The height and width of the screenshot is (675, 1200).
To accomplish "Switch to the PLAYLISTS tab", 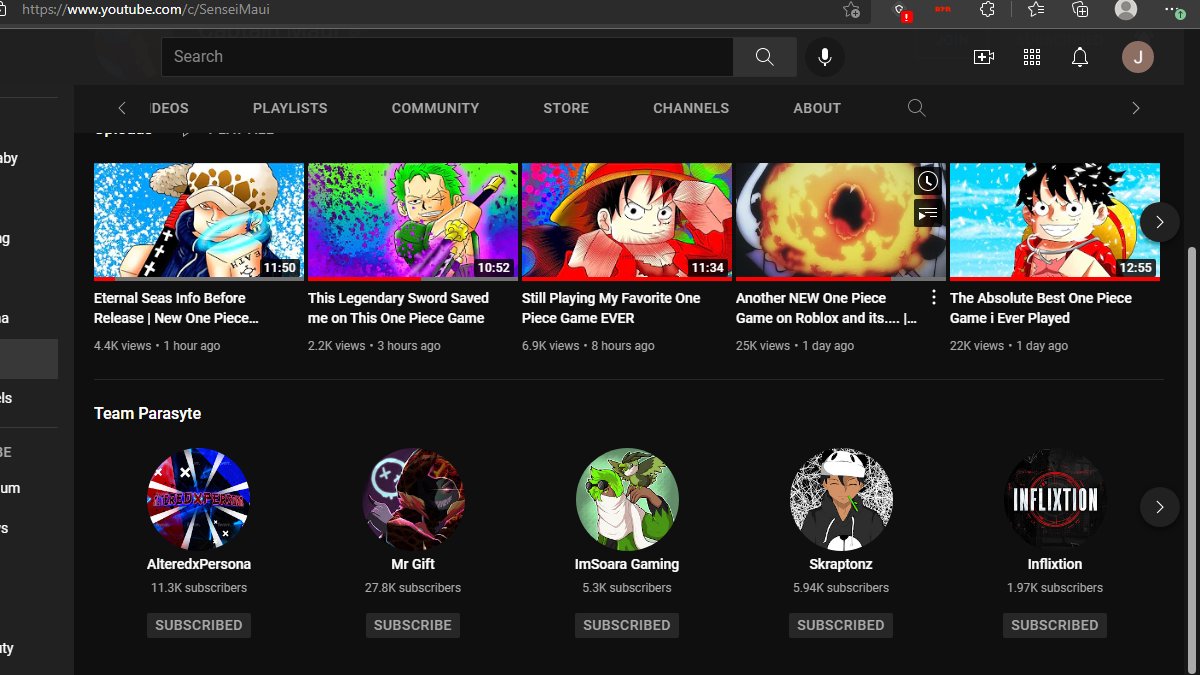I will (290, 108).
